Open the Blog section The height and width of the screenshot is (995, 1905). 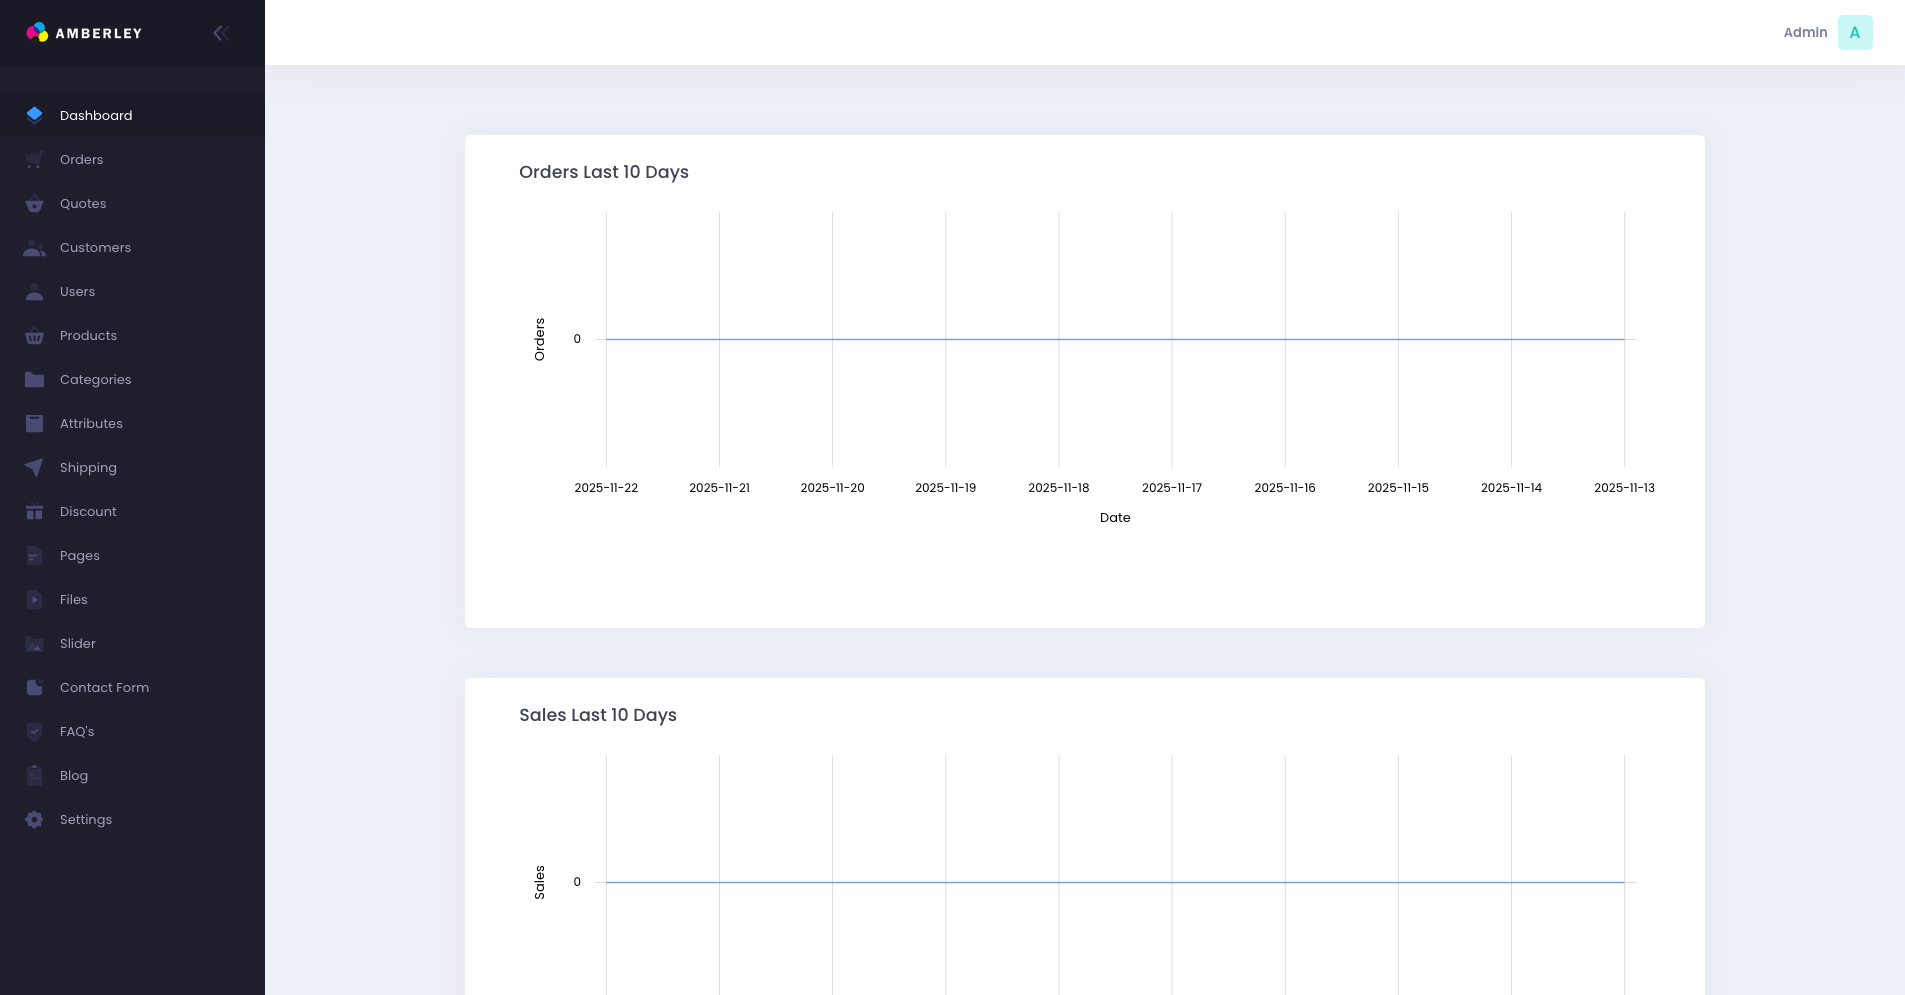[72, 775]
